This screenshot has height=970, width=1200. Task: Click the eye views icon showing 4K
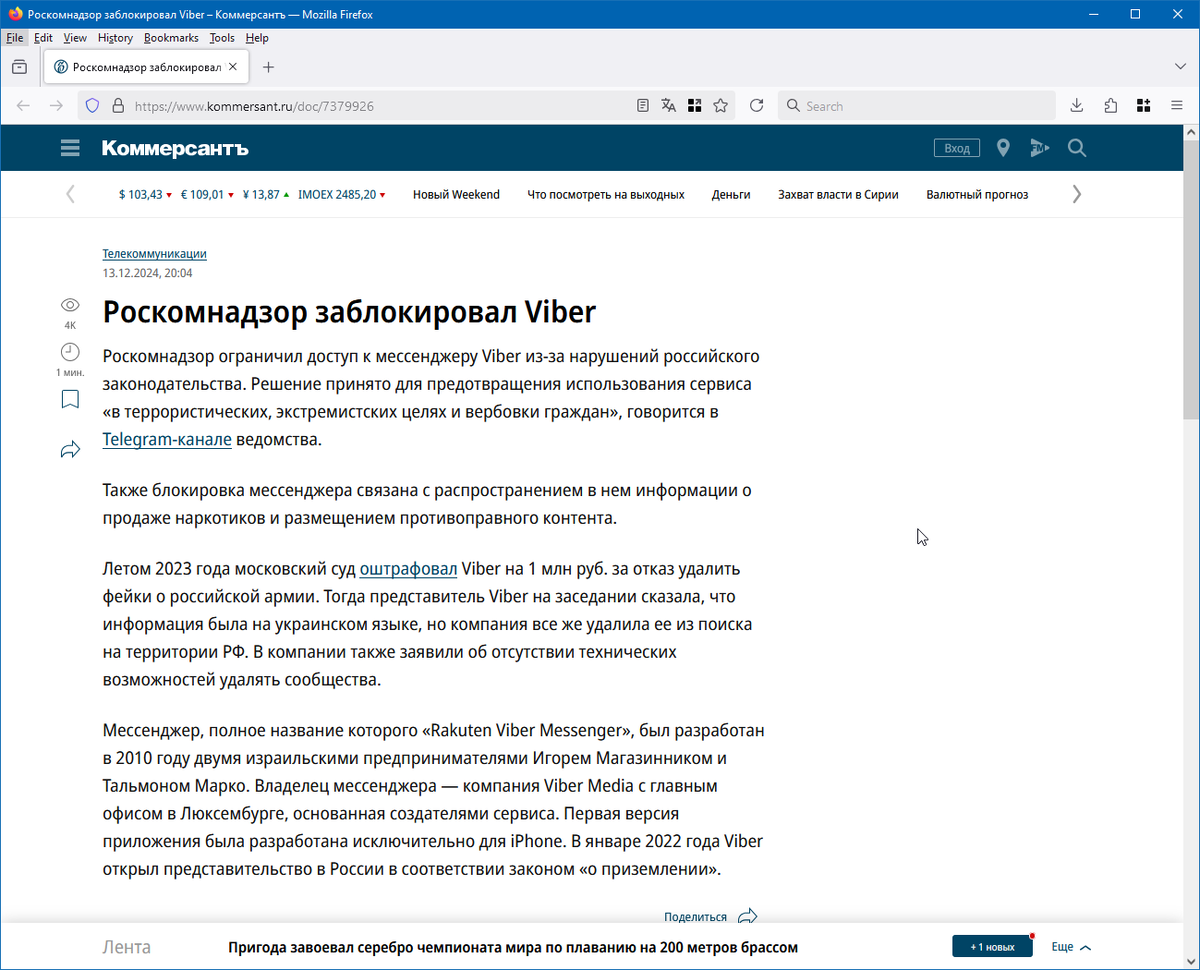click(x=70, y=305)
